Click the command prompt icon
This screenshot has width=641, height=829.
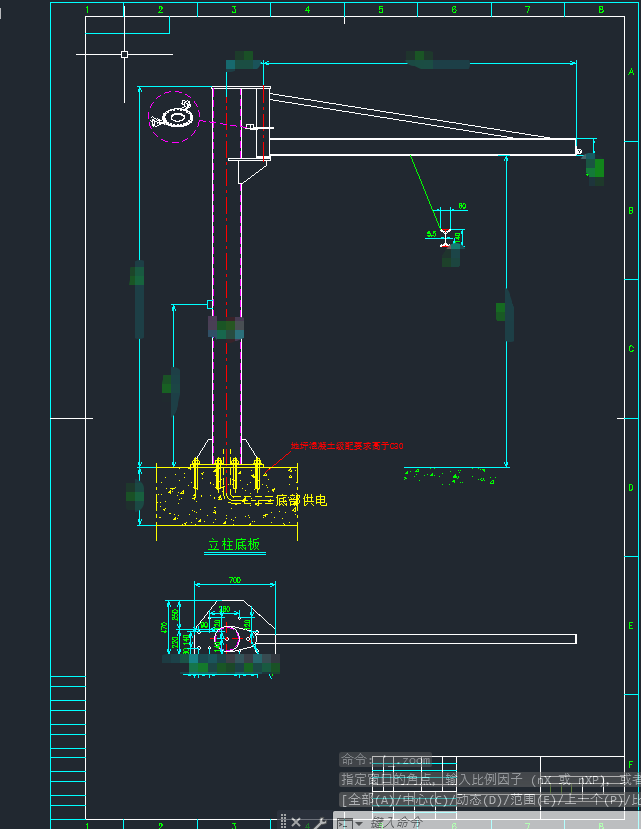click(x=344, y=823)
